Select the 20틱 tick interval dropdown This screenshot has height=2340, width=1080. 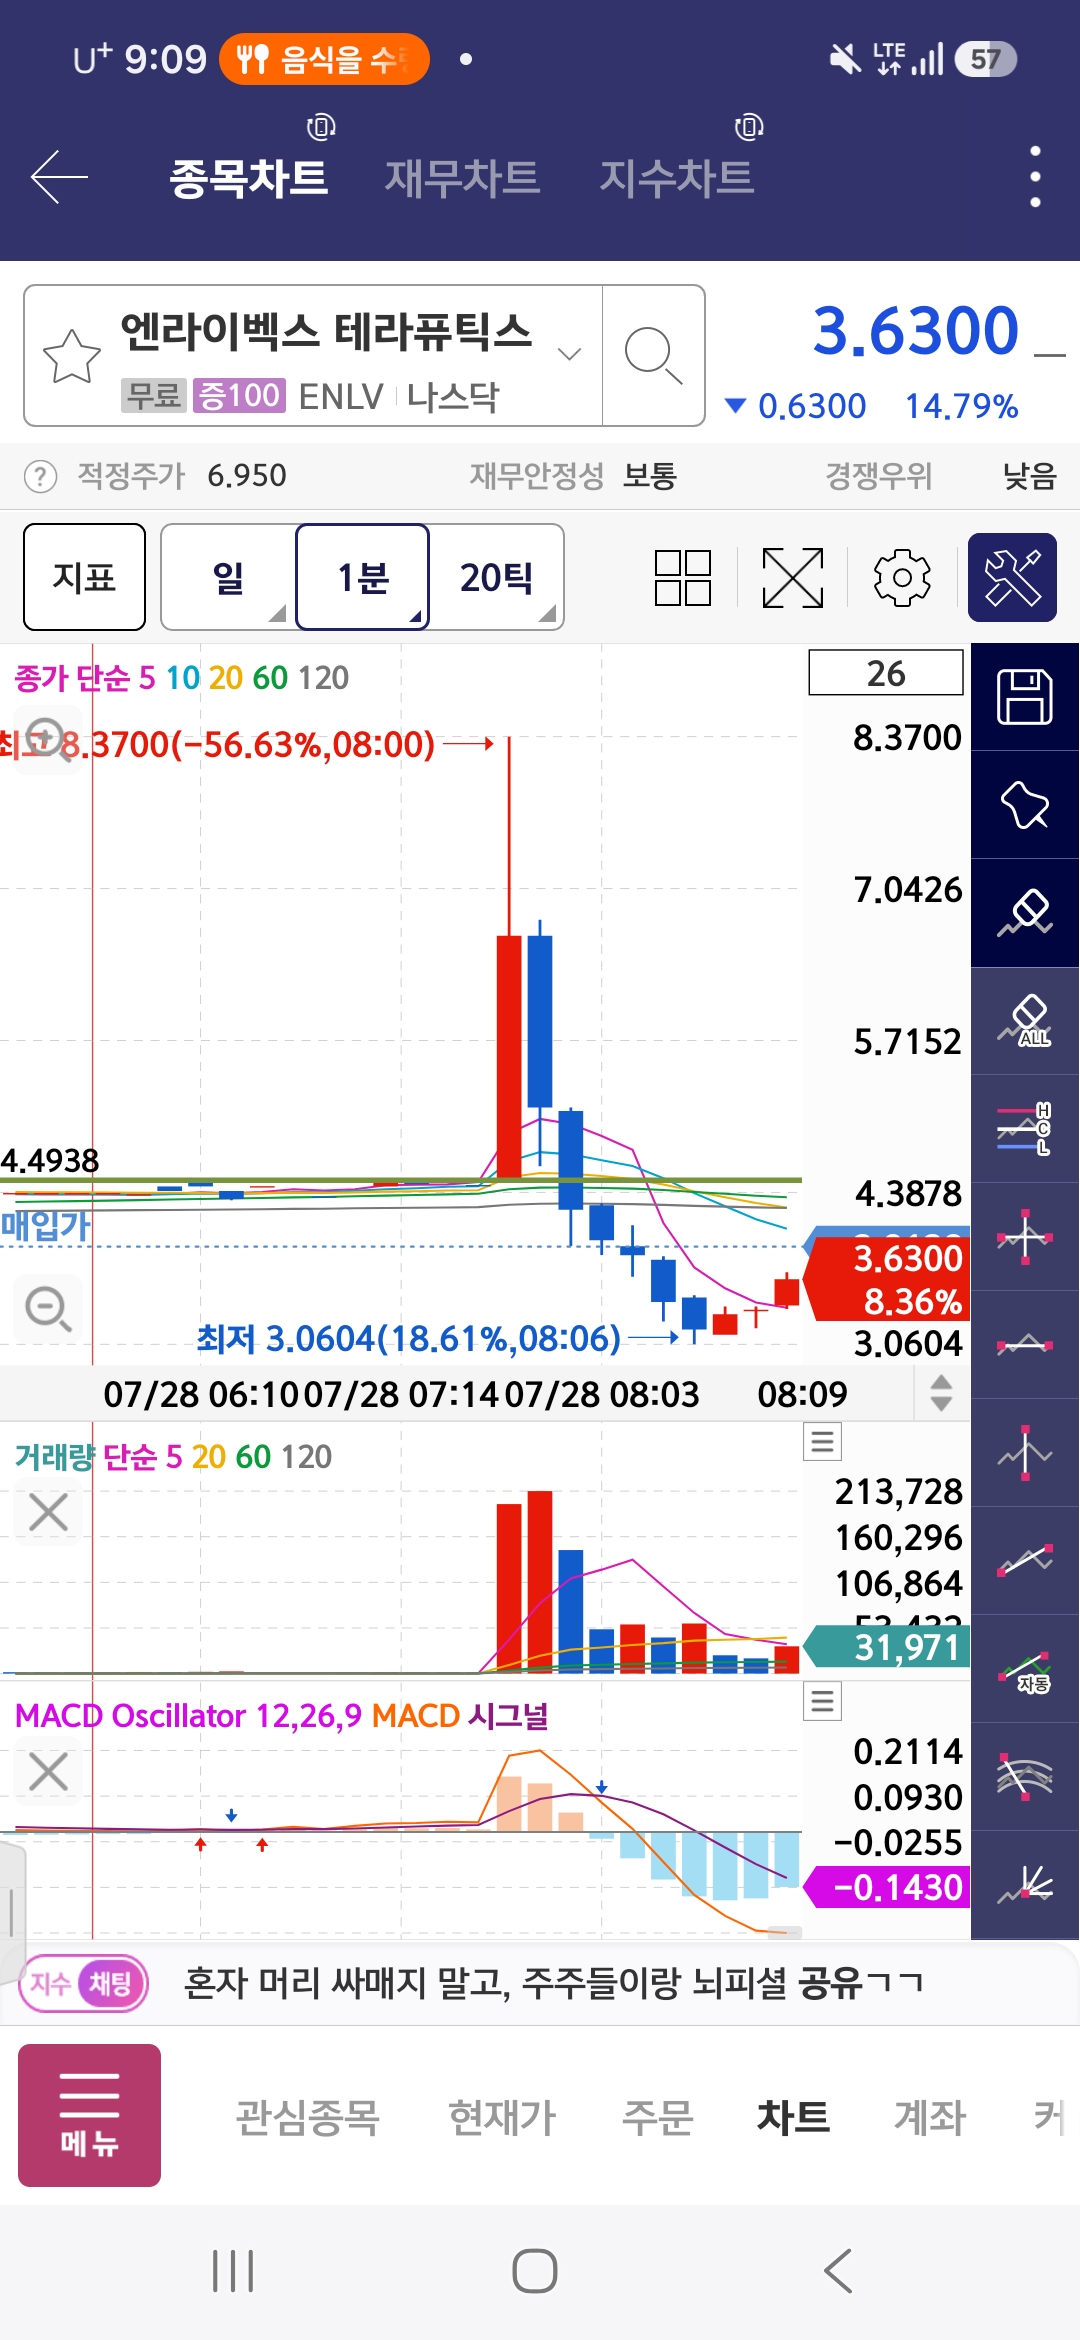coord(497,577)
